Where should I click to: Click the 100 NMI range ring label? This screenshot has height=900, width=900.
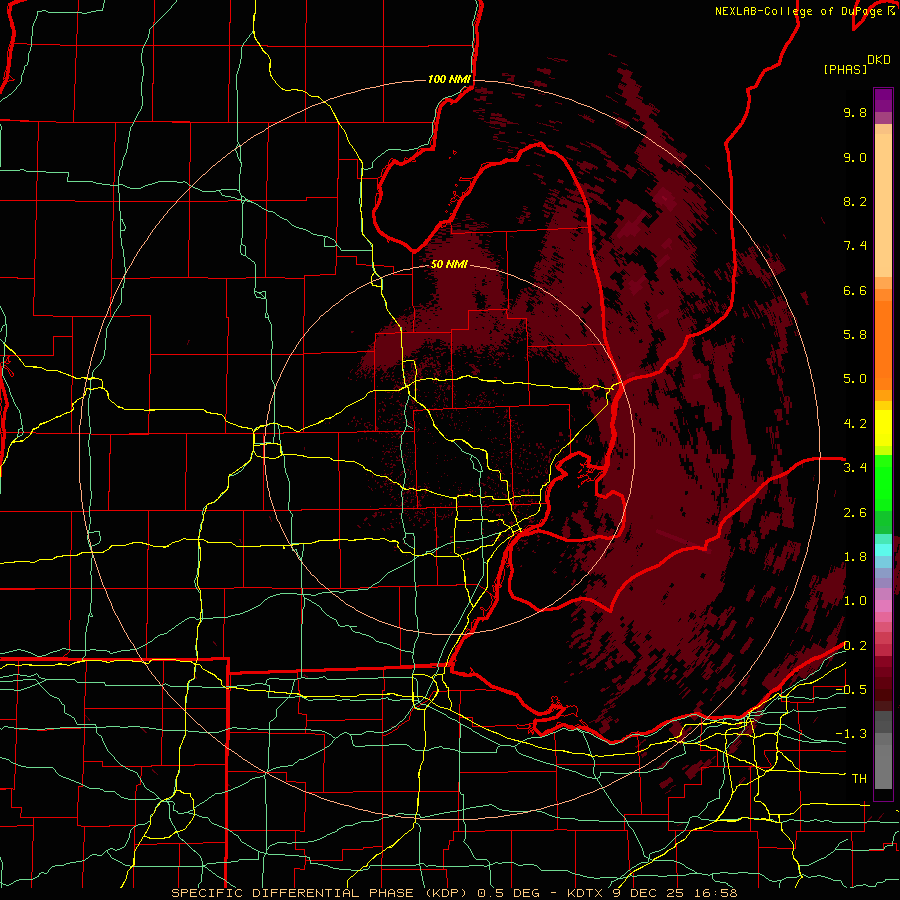click(x=449, y=79)
